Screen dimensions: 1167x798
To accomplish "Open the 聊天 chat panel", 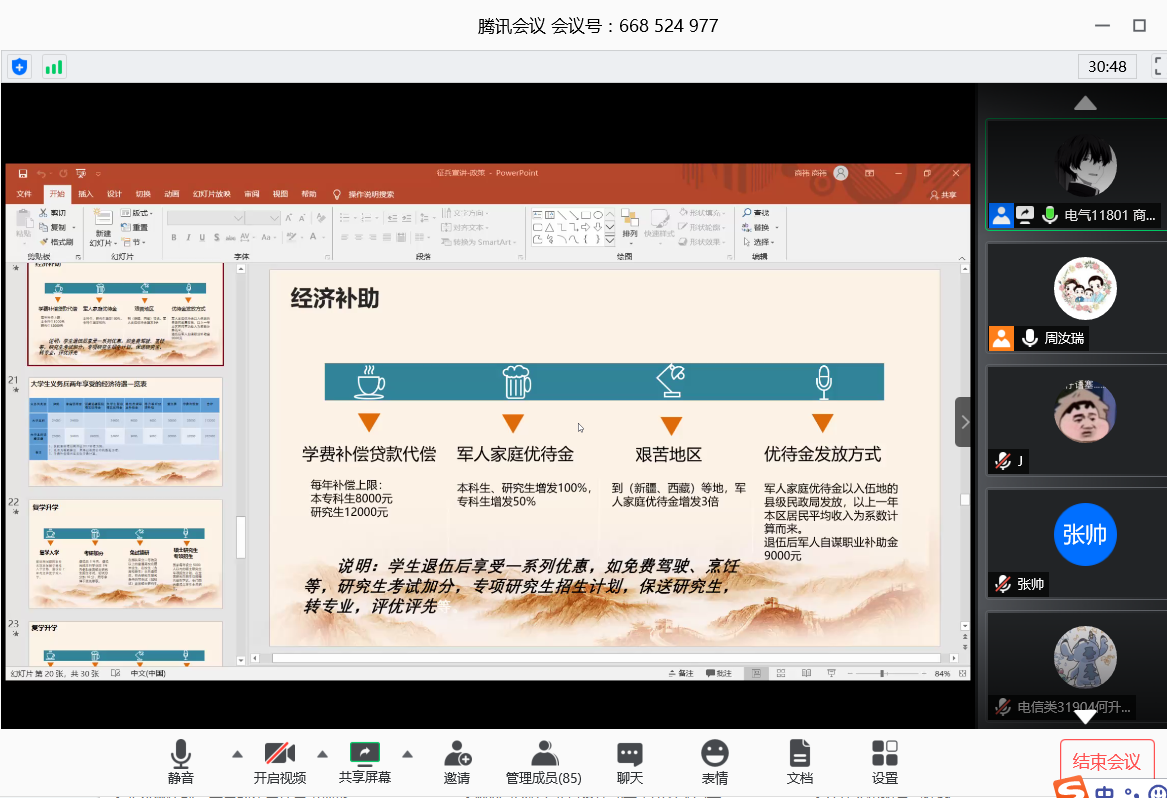I will [629, 762].
